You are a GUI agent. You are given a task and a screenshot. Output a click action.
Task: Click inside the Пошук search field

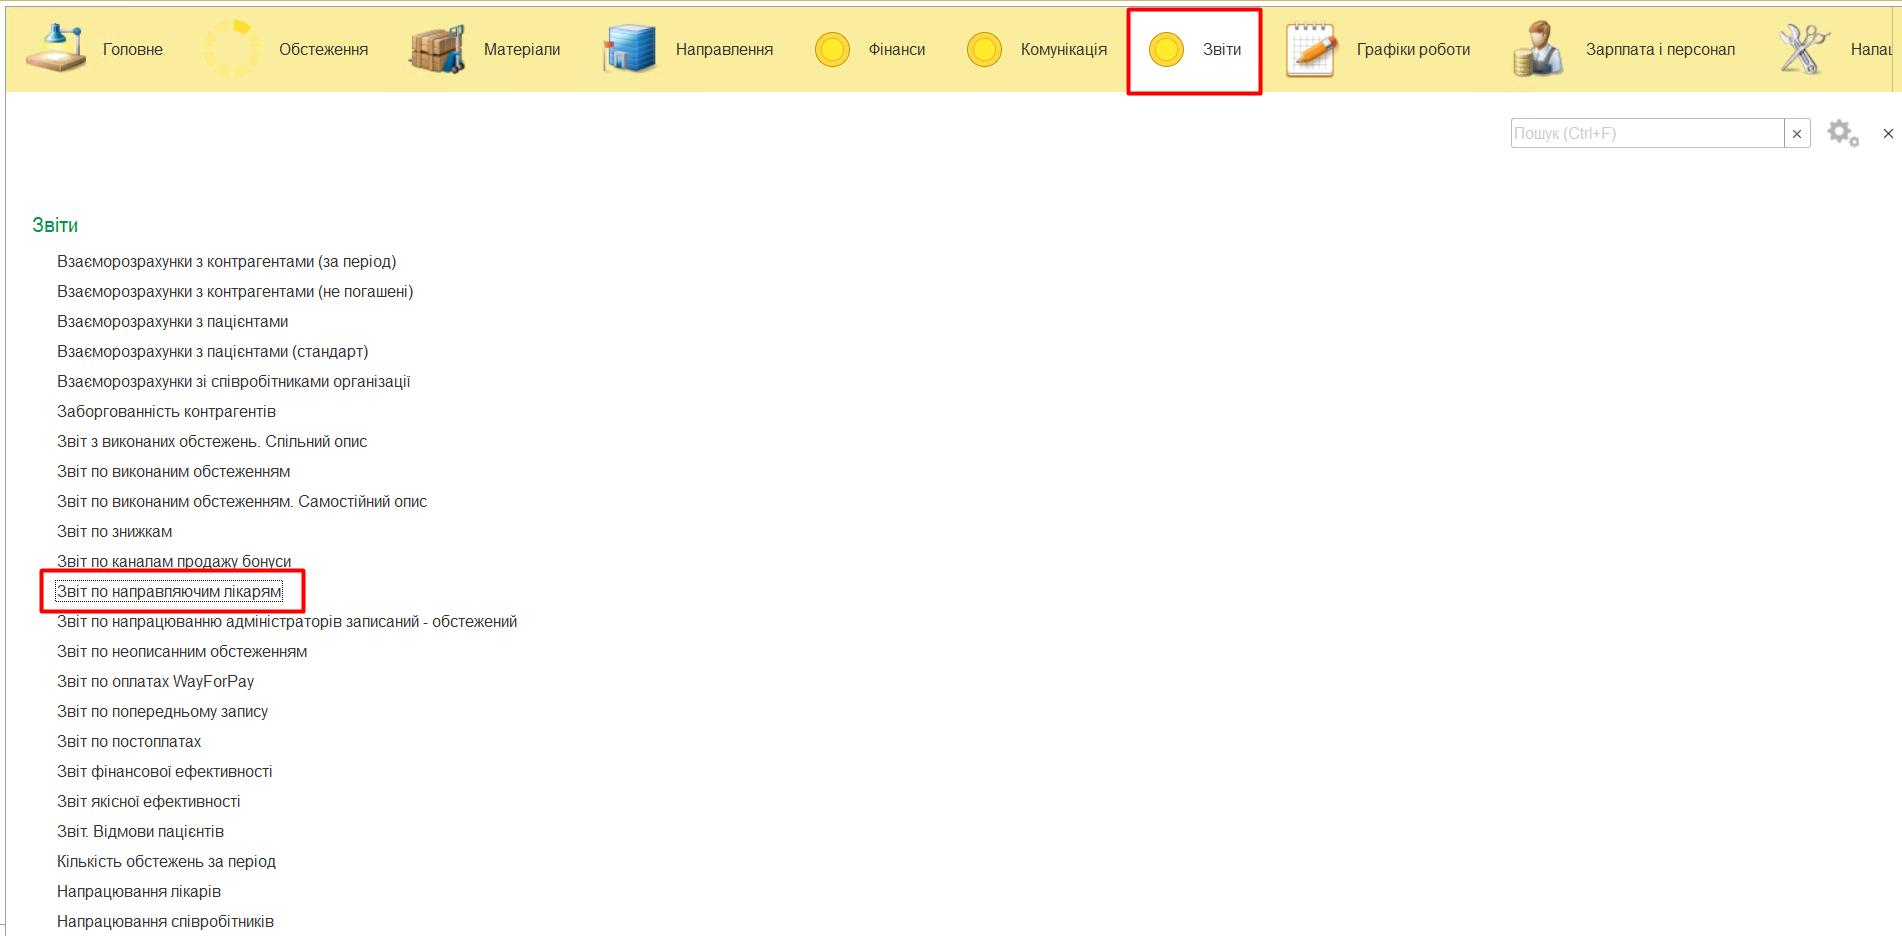pos(1646,134)
